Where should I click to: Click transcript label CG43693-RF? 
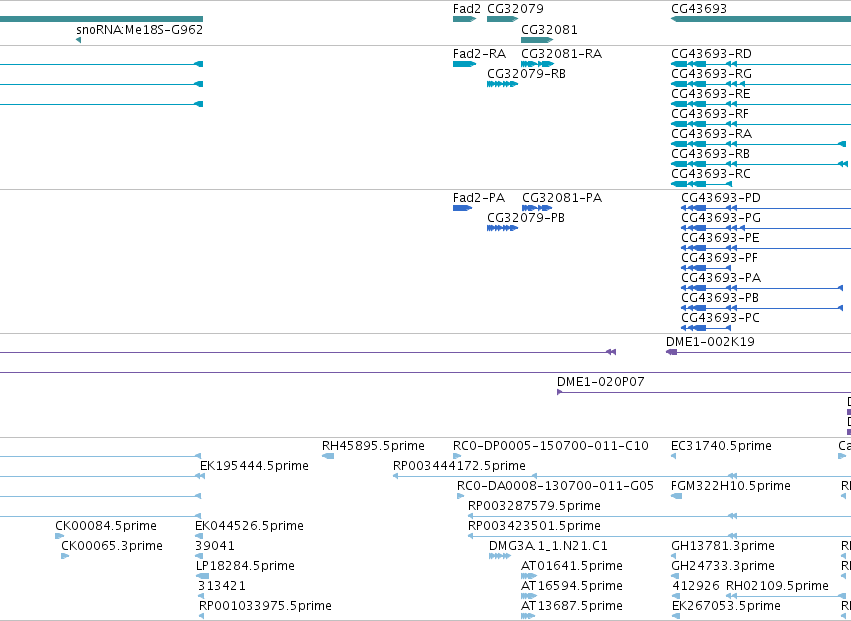pos(710,114)
